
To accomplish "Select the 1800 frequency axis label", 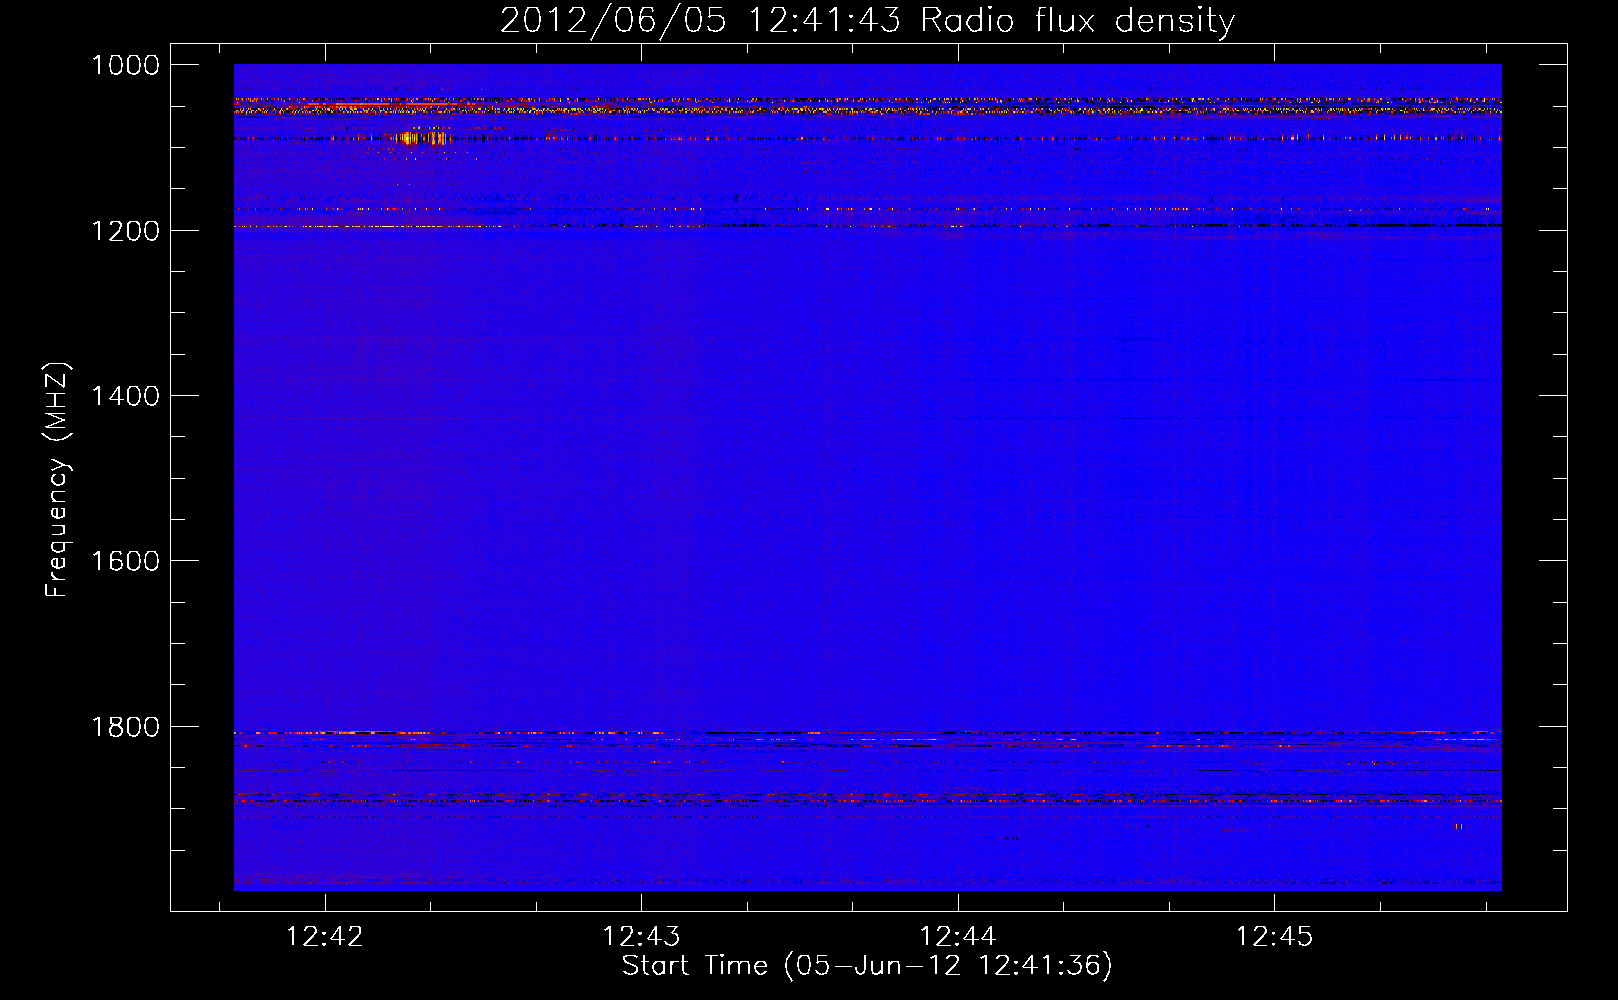I will pyautogui.click(x=125, y=727).
